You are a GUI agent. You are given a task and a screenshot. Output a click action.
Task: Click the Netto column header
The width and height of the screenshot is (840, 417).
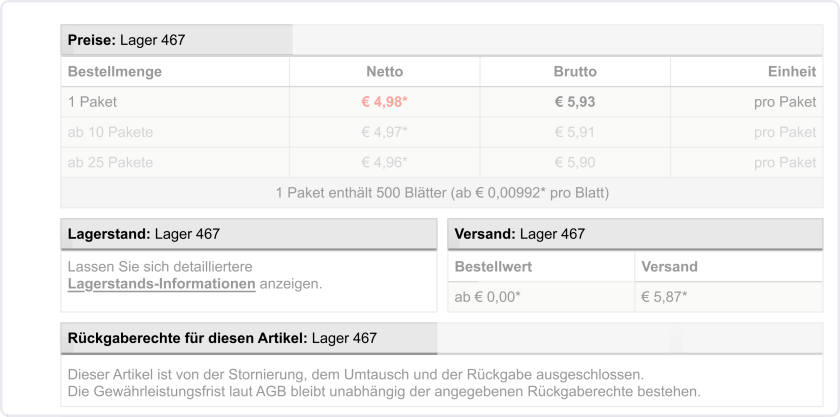click(x=384, y=72)
